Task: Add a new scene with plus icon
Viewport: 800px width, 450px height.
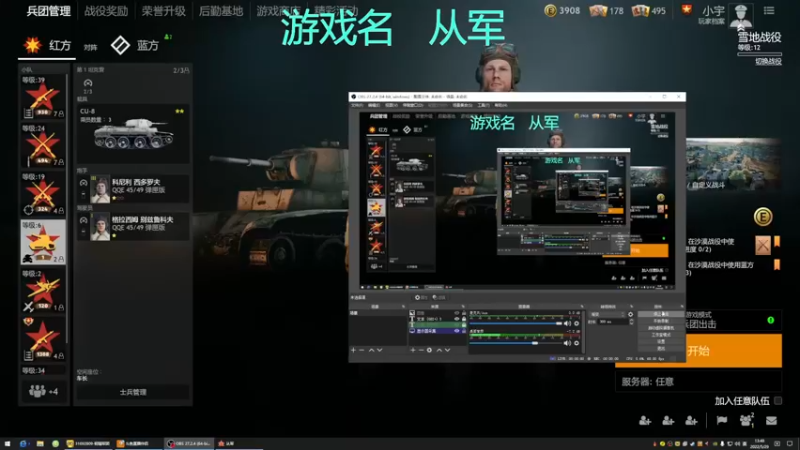Action: [353, 350]
